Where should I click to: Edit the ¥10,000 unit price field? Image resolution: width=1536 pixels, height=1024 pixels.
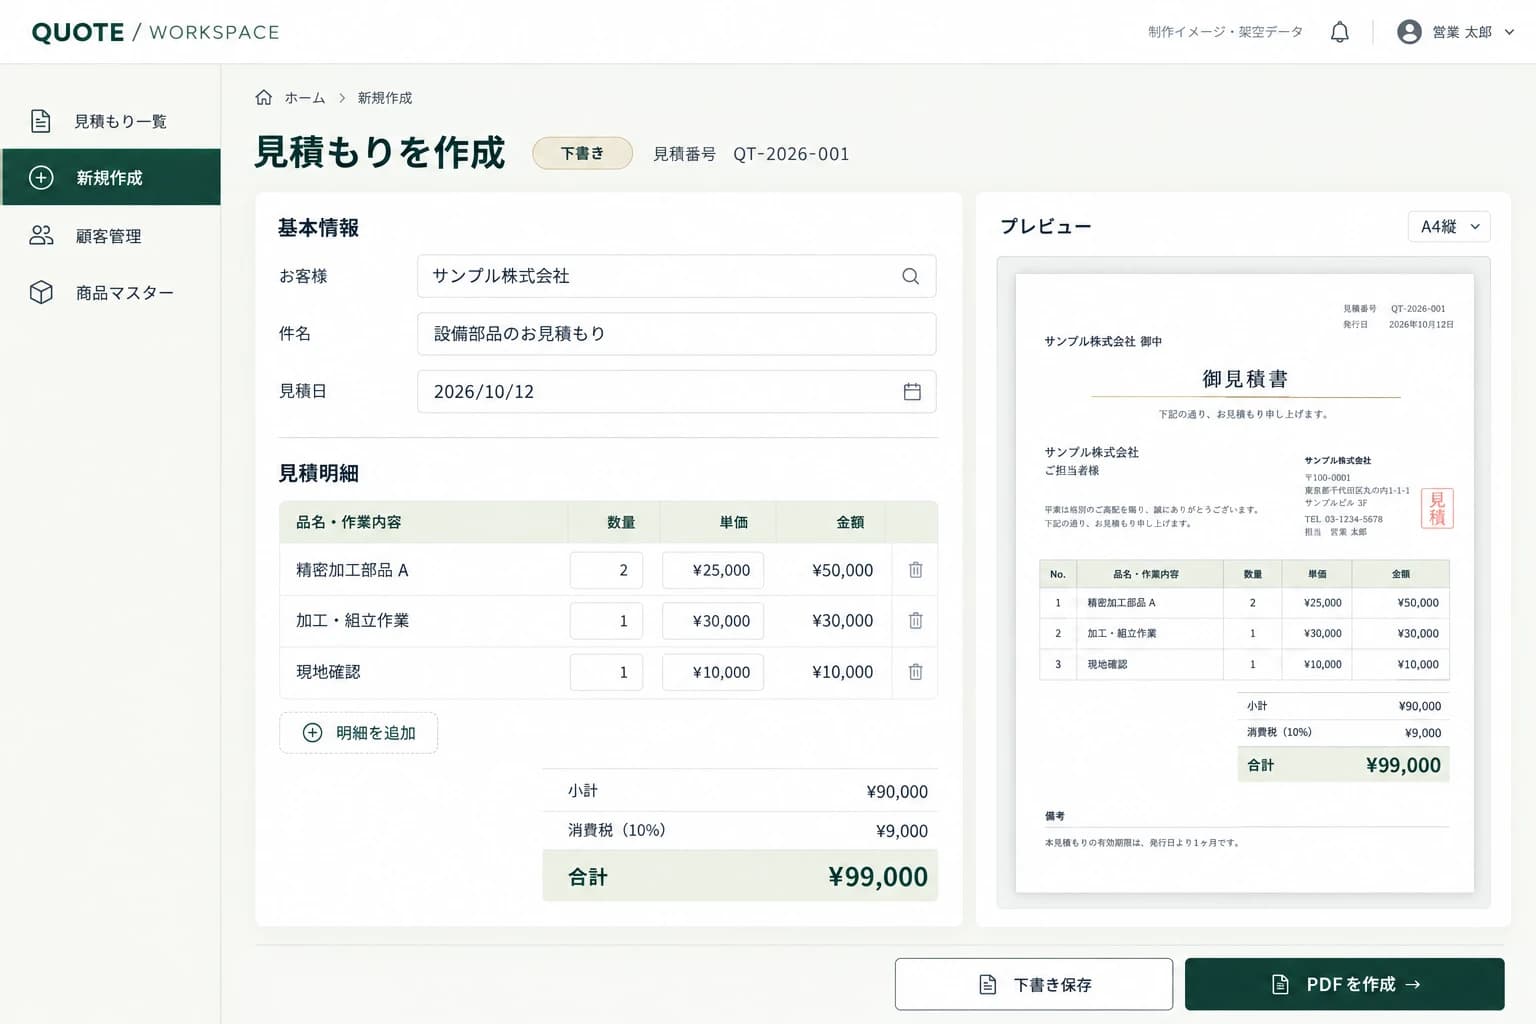[713, 672]
